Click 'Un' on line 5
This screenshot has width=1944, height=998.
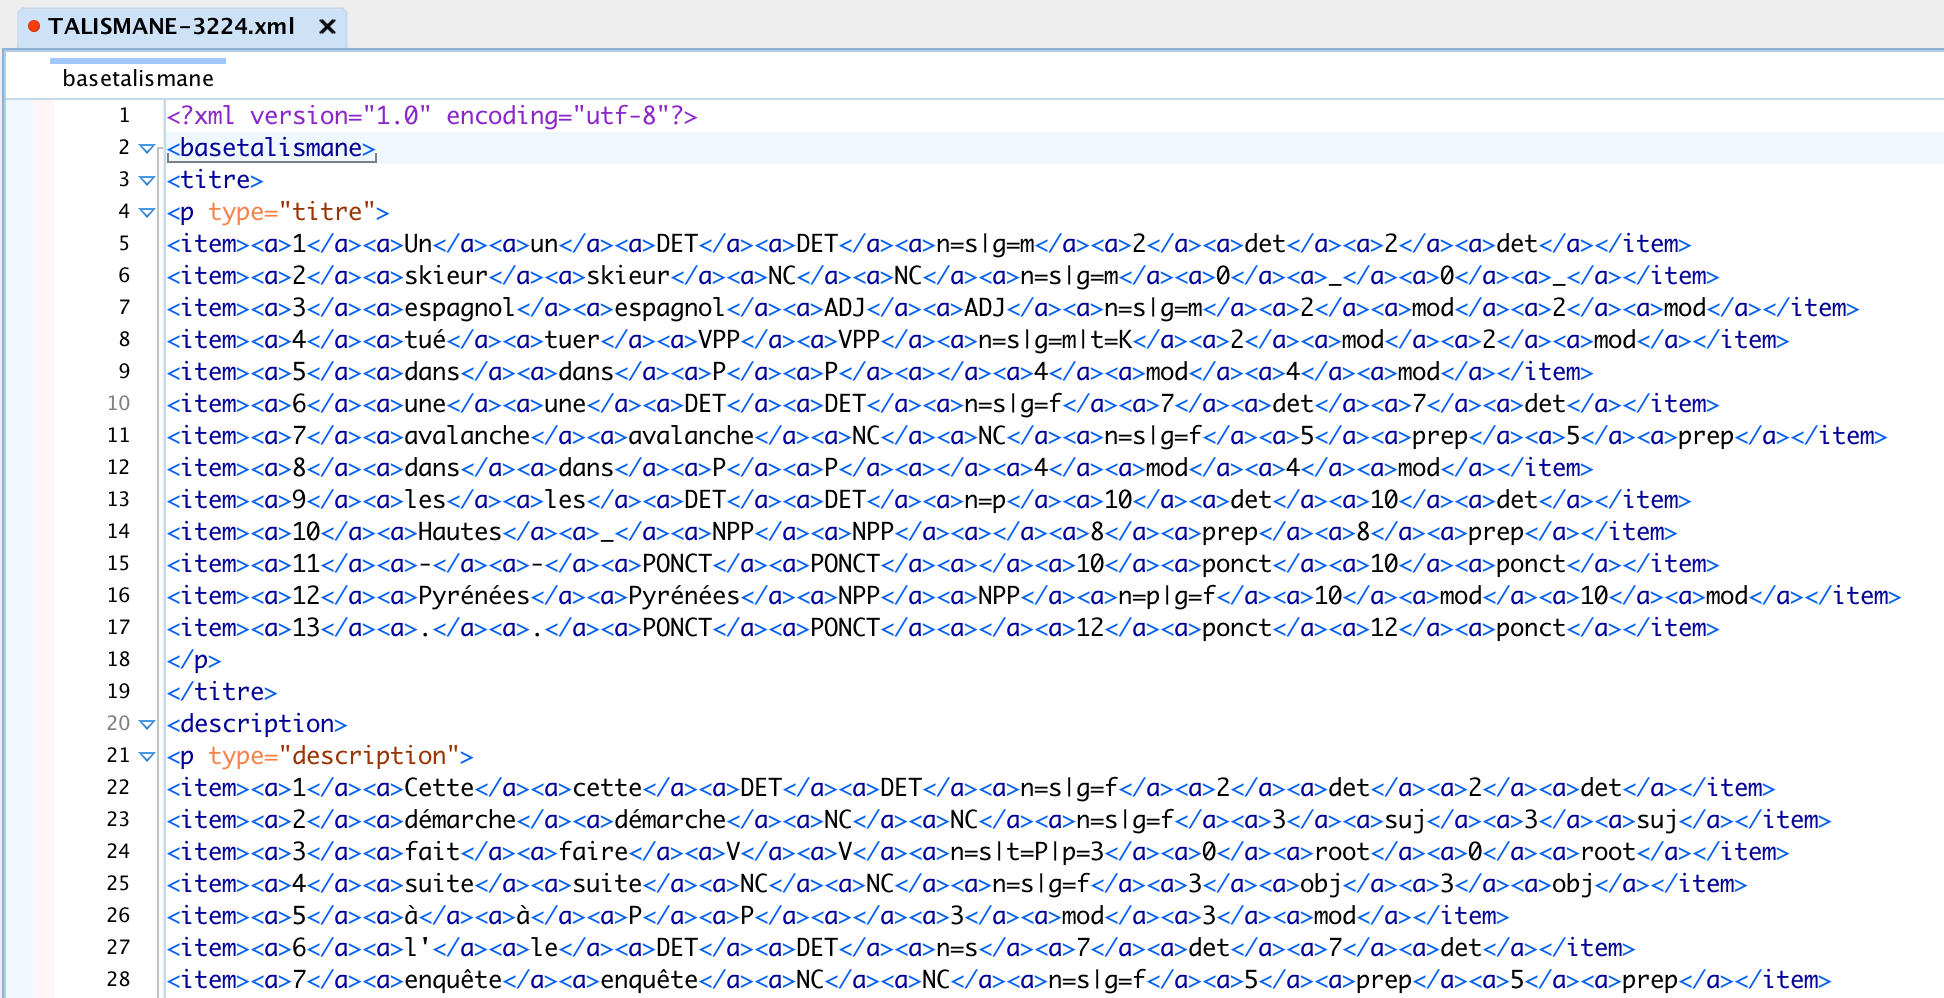(x=418, y=244)
